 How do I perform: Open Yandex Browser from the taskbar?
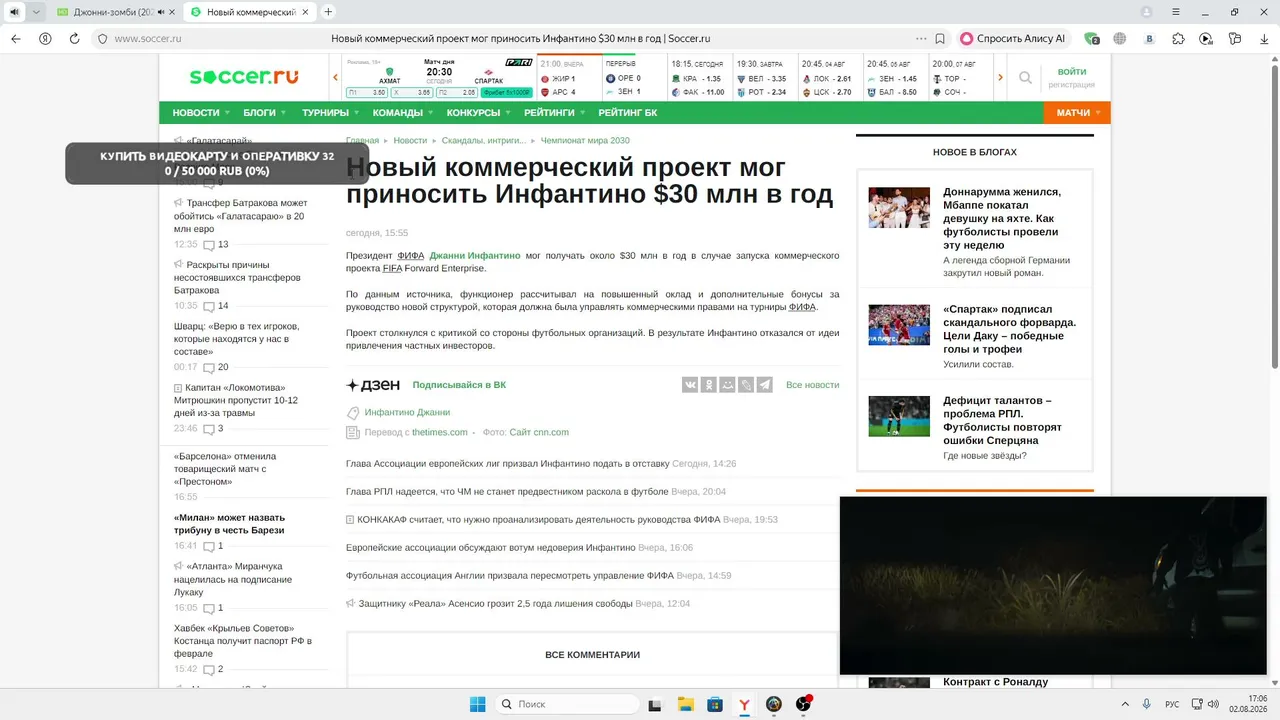click(x=744, y=704)
